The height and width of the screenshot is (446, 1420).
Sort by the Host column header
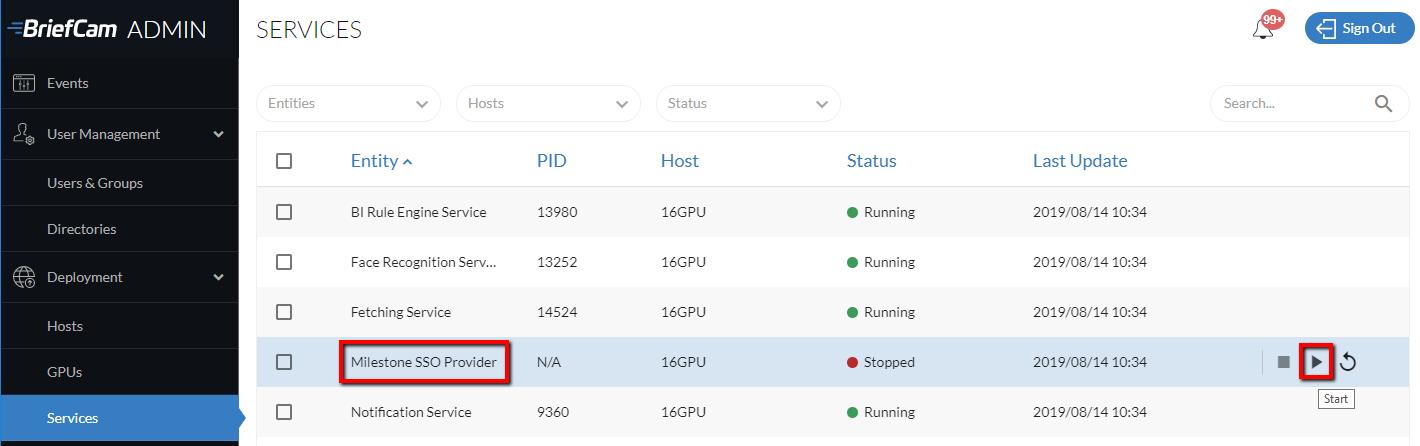(680, 161)
